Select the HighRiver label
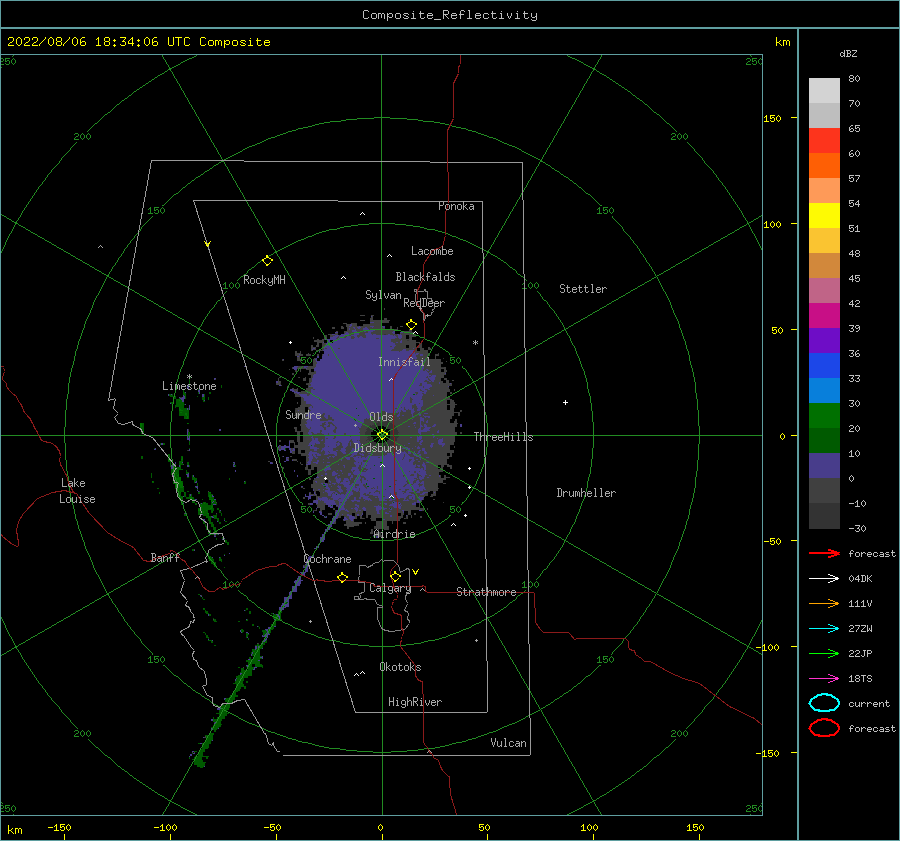Screen dimensions: 900x841 point(415,702)
